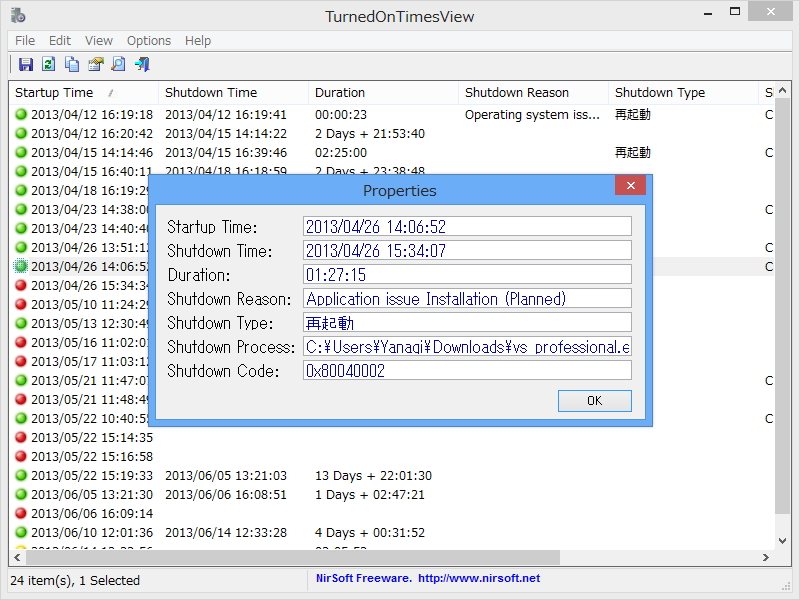Click the Find toolbar icon
The height and width of the screenshot is (600, 800).
coord(118,64)
